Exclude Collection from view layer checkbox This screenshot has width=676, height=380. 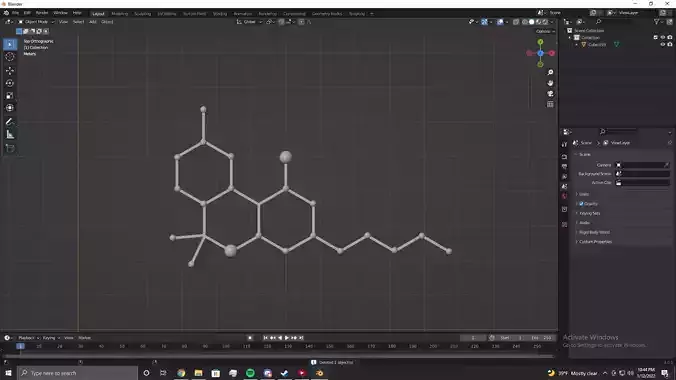(x=656, y=38)
